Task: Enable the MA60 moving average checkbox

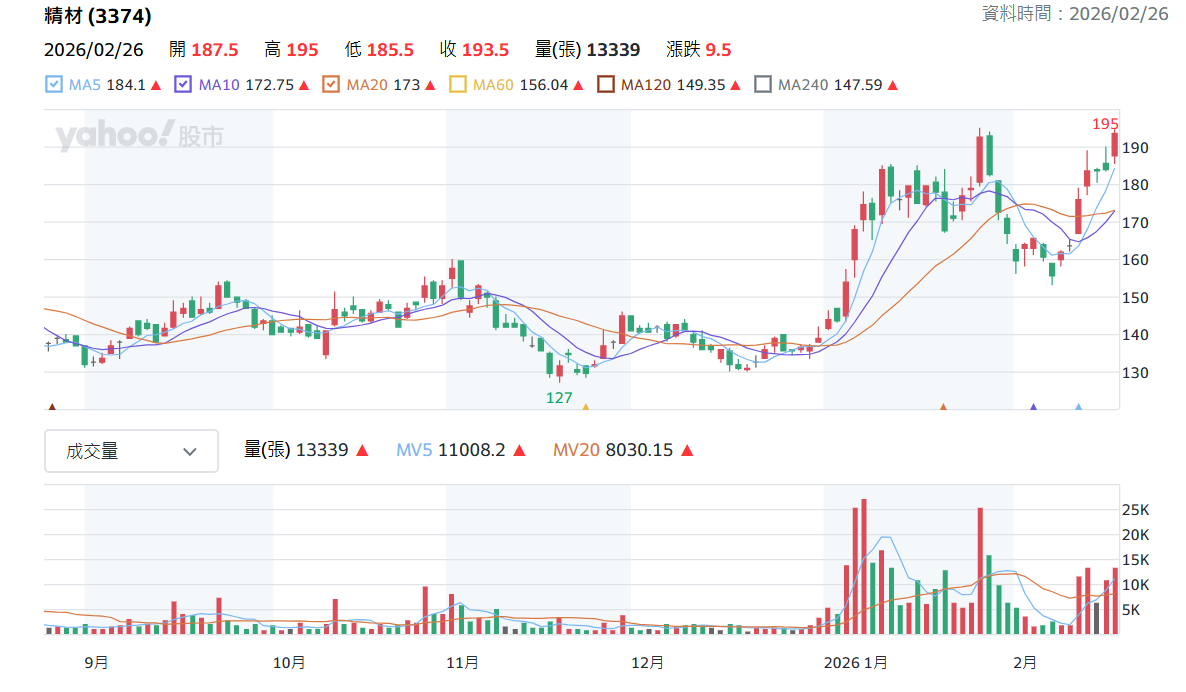Action: (458, 85)
